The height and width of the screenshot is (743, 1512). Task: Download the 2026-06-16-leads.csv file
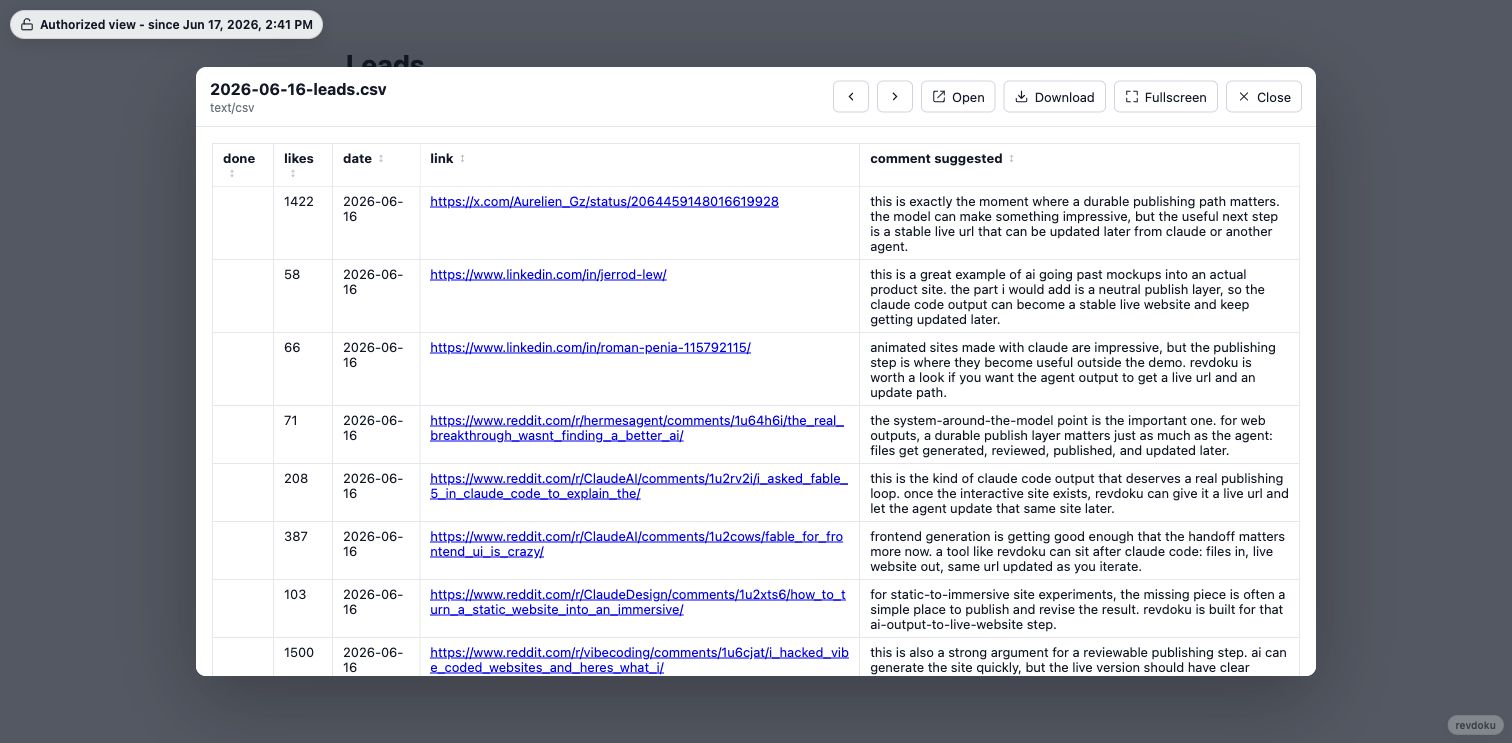point(1054,97)
